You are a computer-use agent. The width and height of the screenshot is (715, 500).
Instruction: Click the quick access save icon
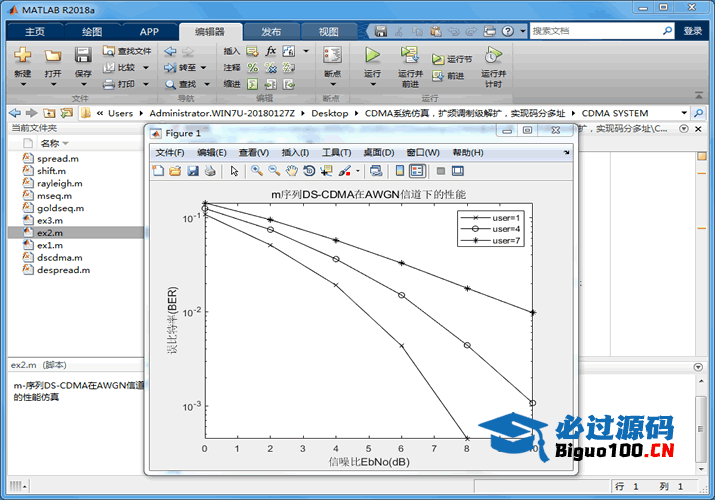click(381, 31)
